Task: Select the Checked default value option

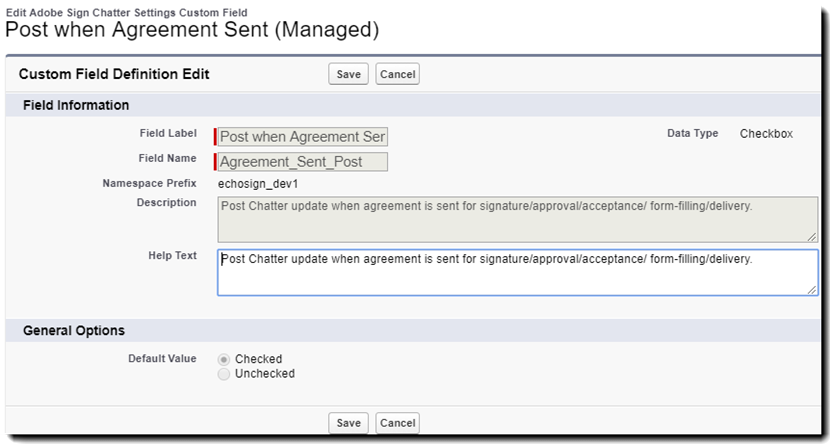Action: 224,359
